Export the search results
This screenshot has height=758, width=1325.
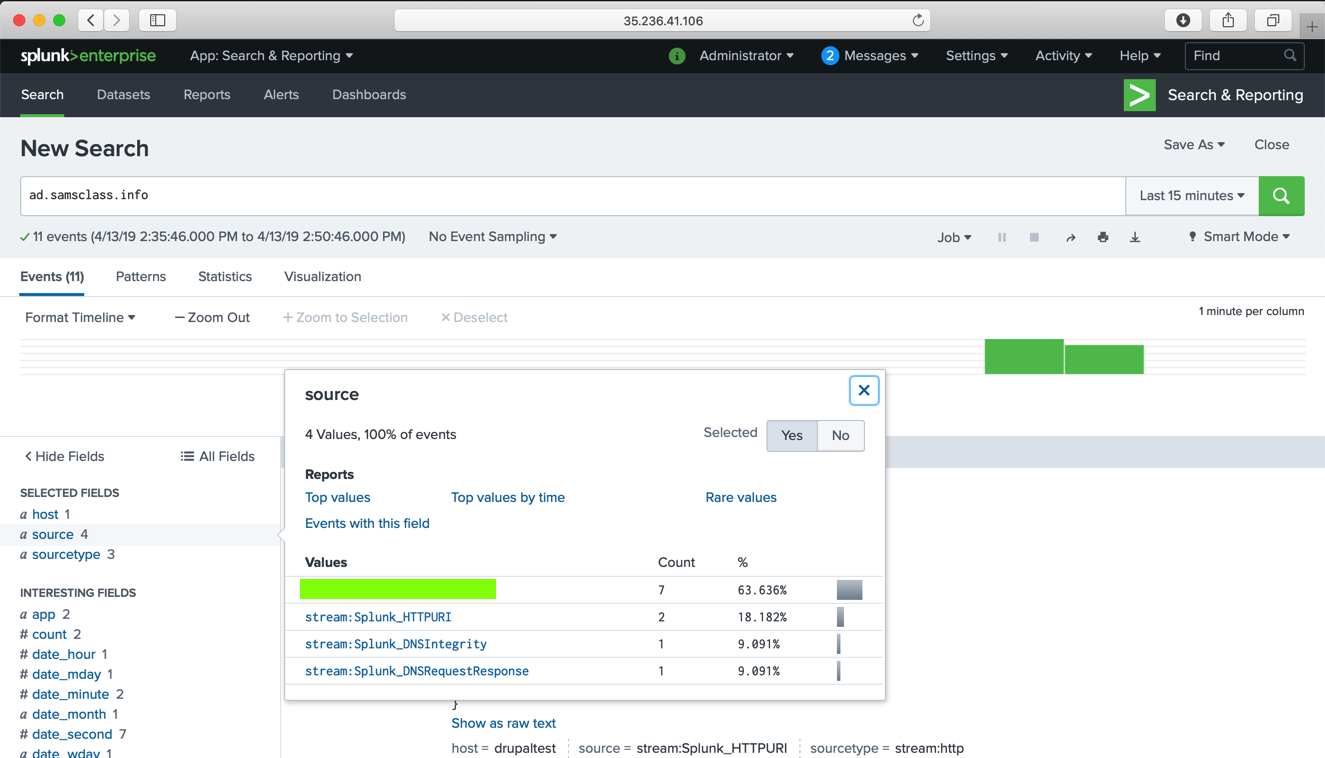coord(1135,237)
